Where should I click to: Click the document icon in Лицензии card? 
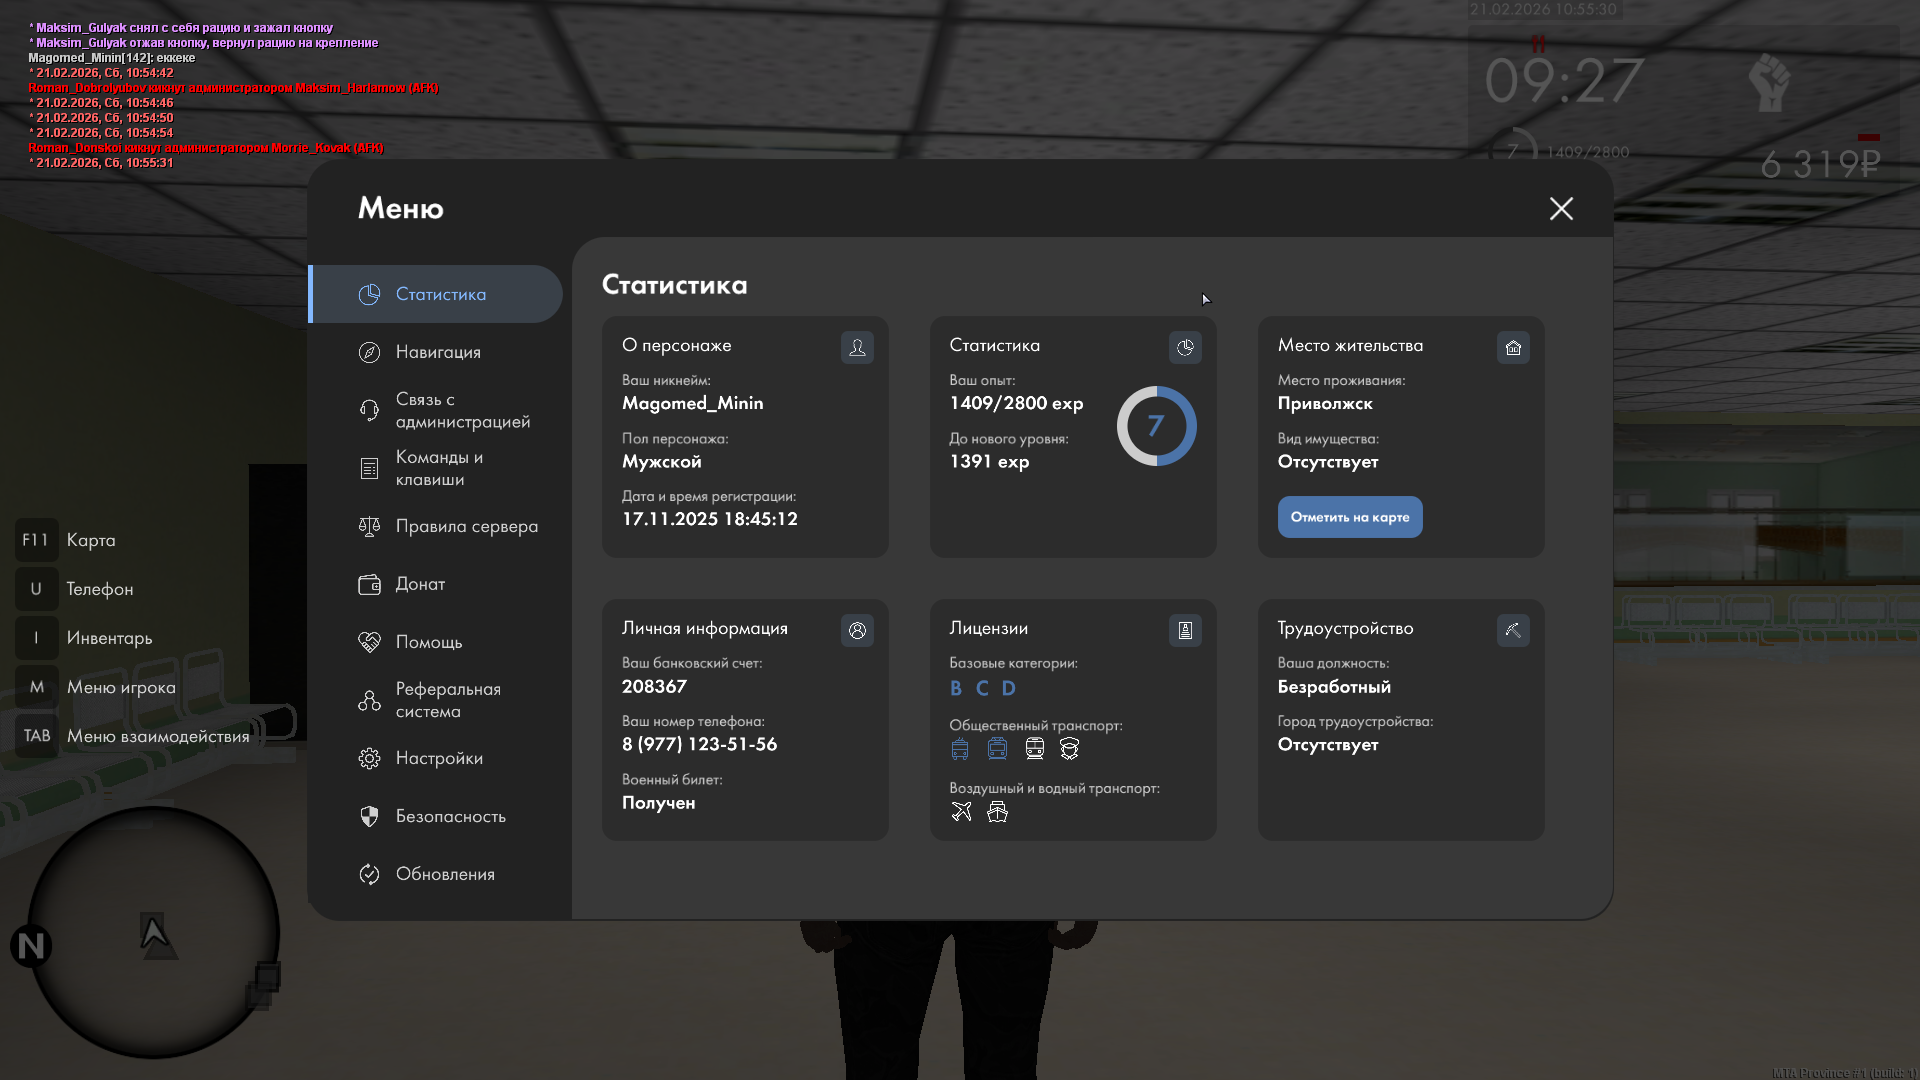[x=1185, y=630]
